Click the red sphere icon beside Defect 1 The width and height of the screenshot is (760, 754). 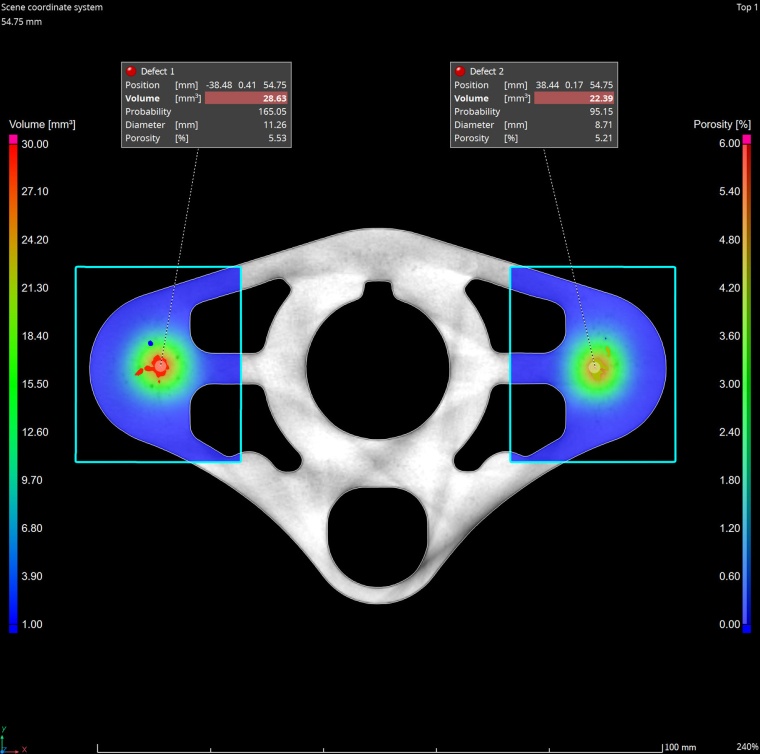pyautogui.click(x=131, y=71)
